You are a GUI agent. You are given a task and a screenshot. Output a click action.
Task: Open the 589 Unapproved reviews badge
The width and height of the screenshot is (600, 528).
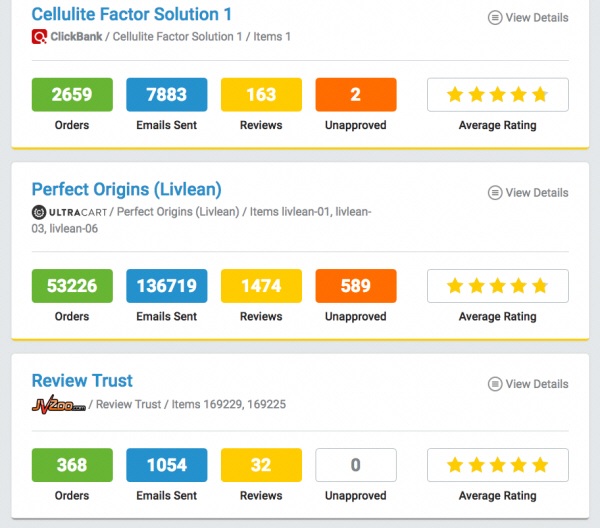(356, 286)
